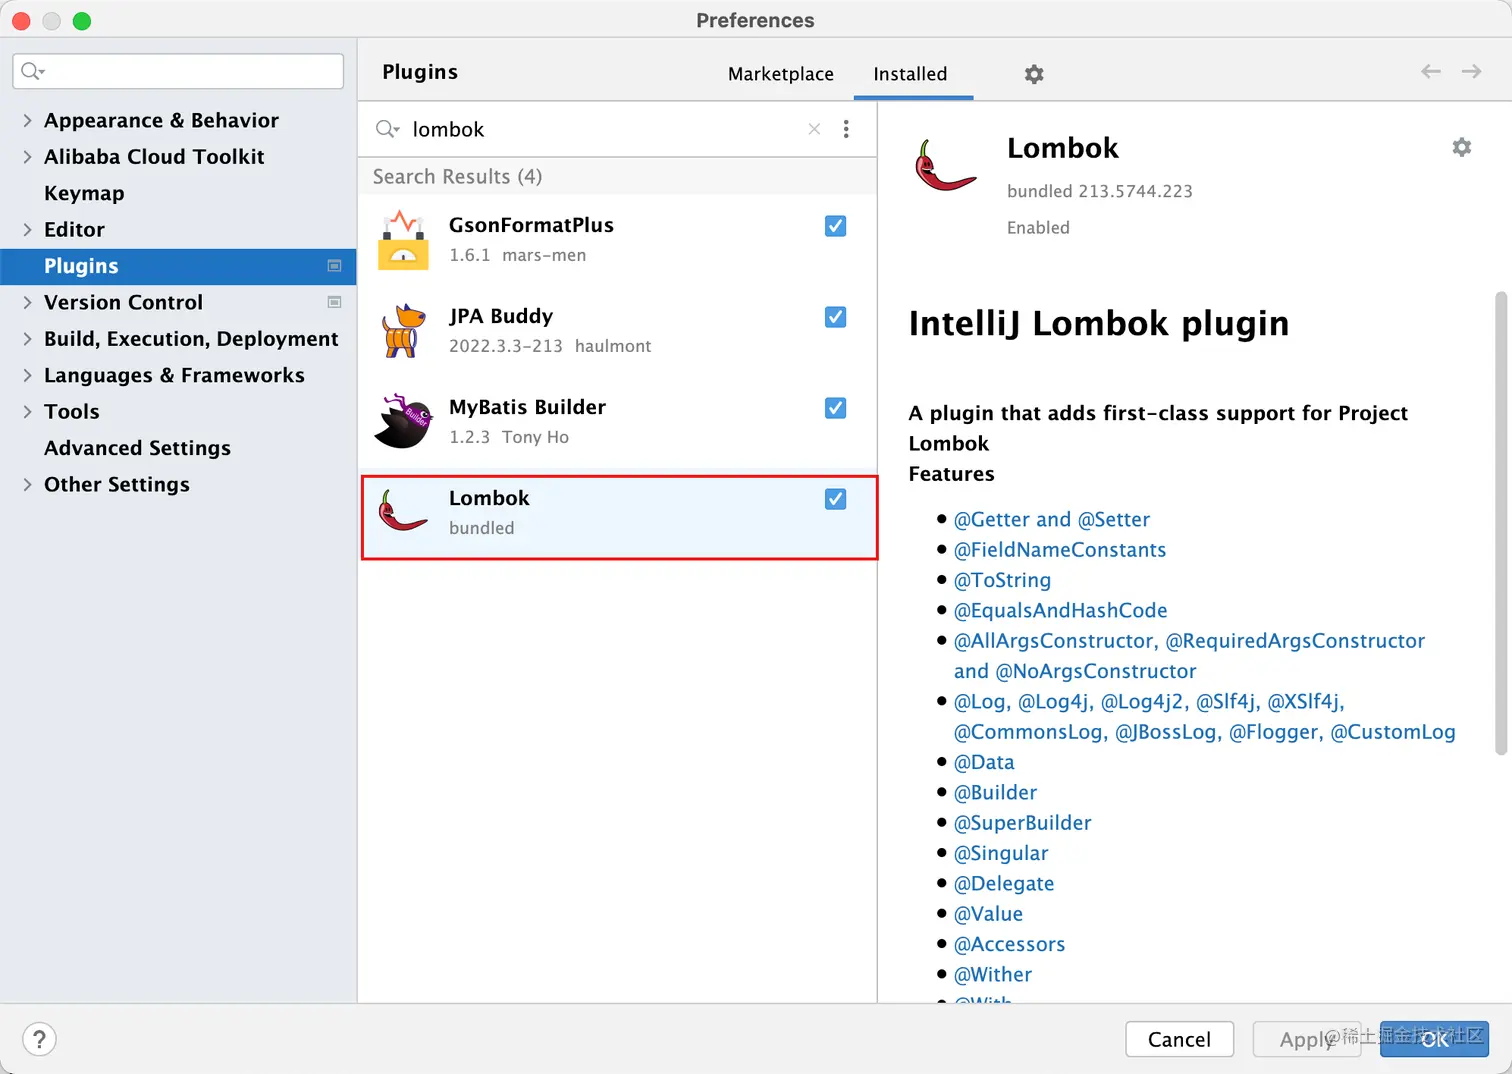Open the @FieldNameConstants link
This screenshot has height=1074, width=1512.
(x=1060, y=550)
